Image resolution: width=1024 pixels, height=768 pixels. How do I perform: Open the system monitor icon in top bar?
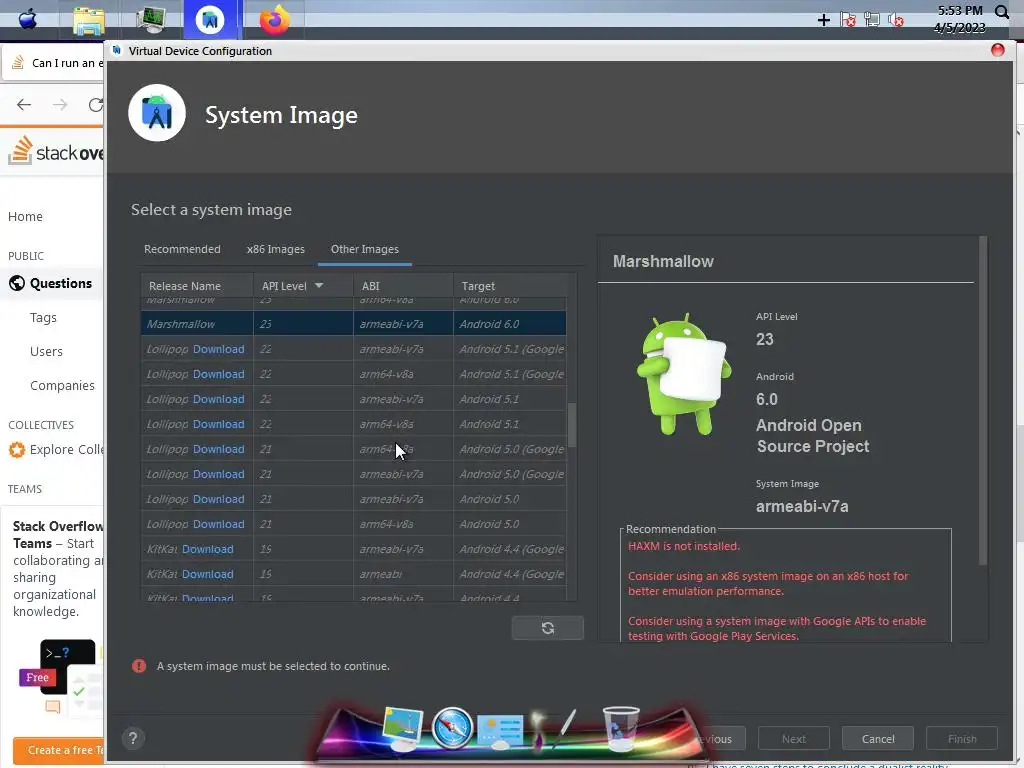[x=151, y=20]
